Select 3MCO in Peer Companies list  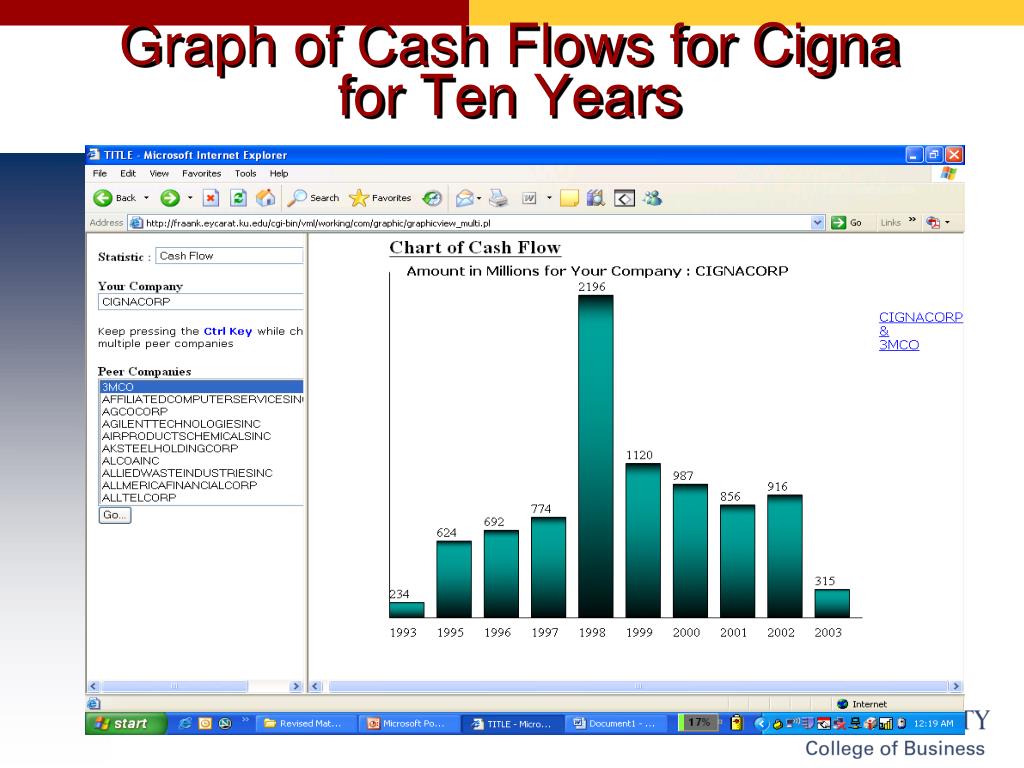click(x=201, y=387)
